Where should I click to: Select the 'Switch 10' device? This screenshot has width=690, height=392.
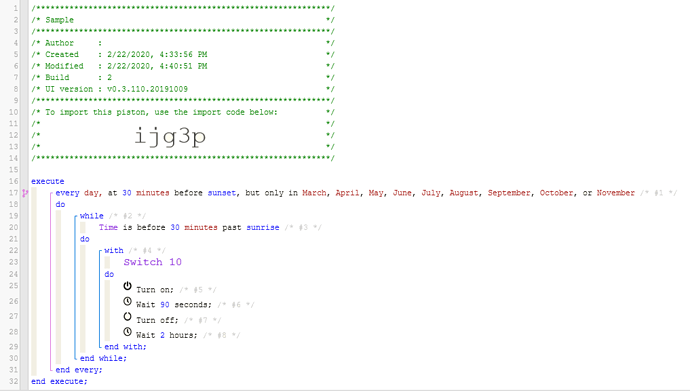tap(152, 262)
